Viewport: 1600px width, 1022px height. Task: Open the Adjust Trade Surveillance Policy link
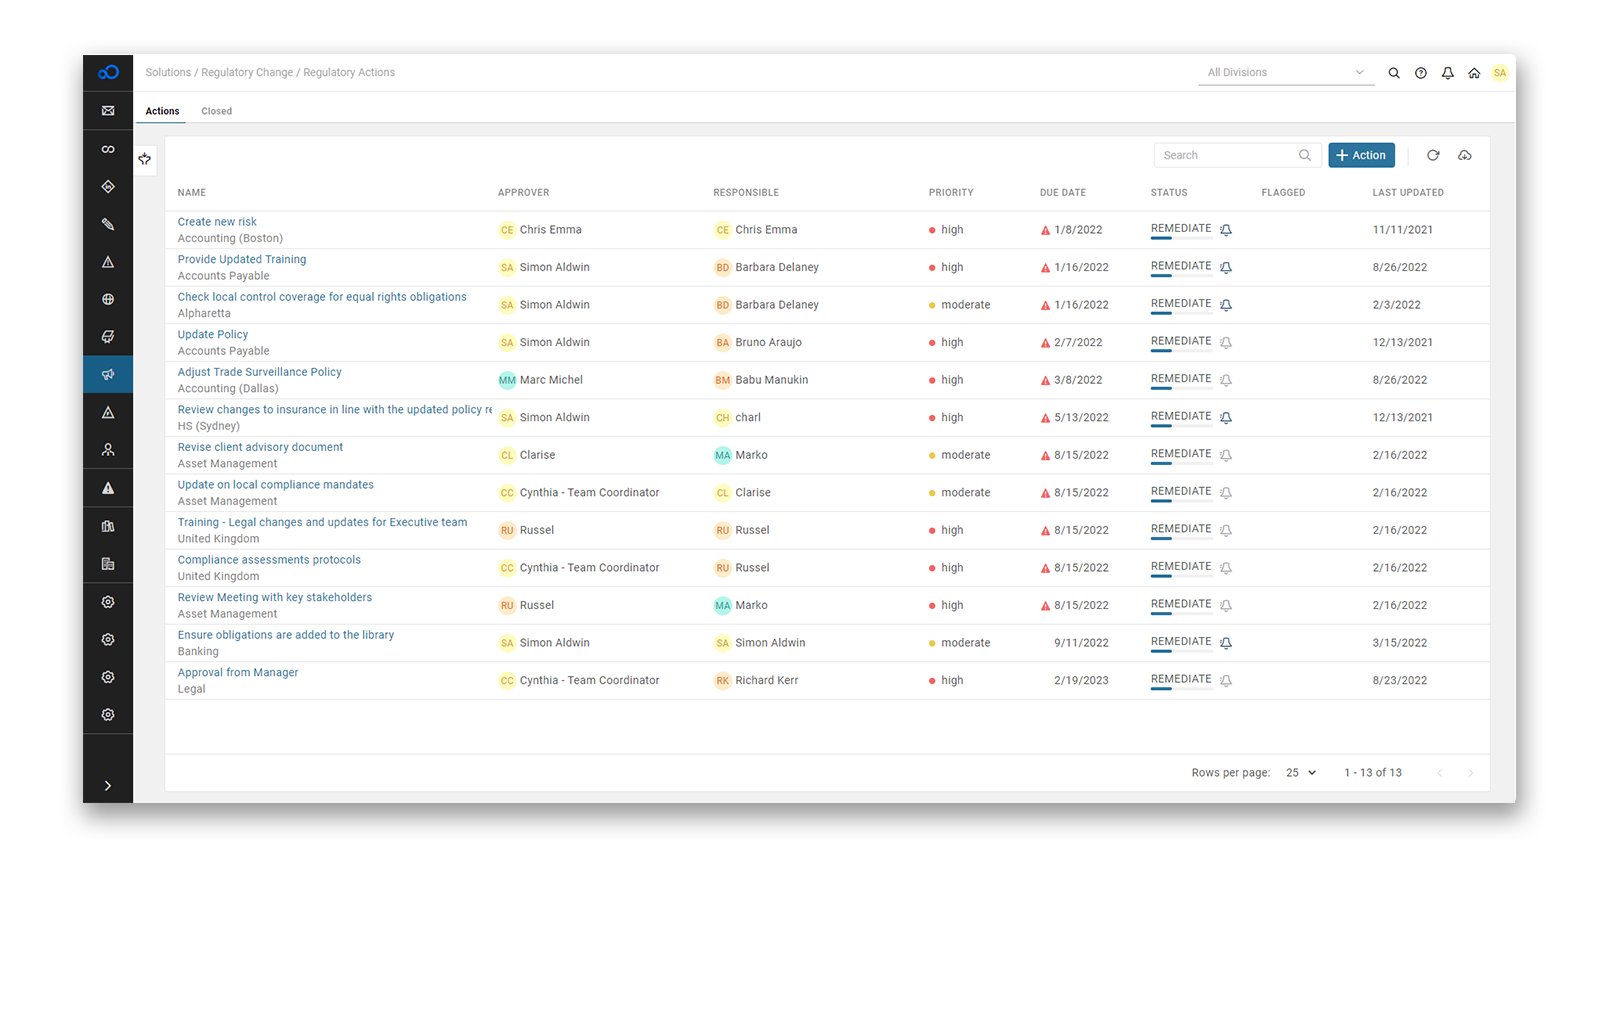point(260,372)
